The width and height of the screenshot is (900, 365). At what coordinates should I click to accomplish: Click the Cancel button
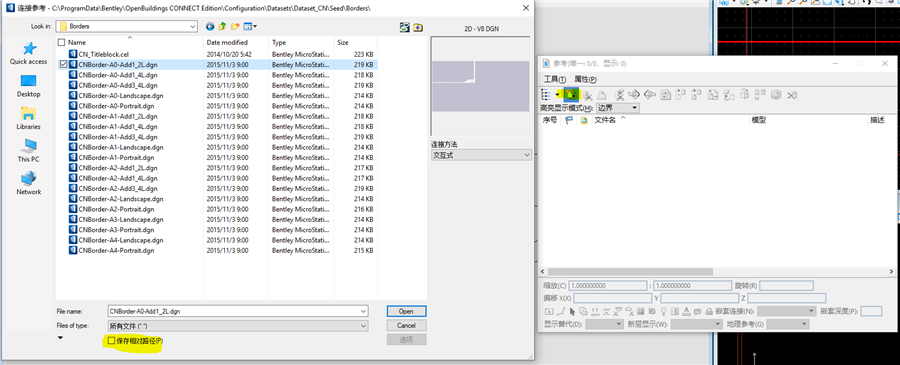tap(406, 325)
